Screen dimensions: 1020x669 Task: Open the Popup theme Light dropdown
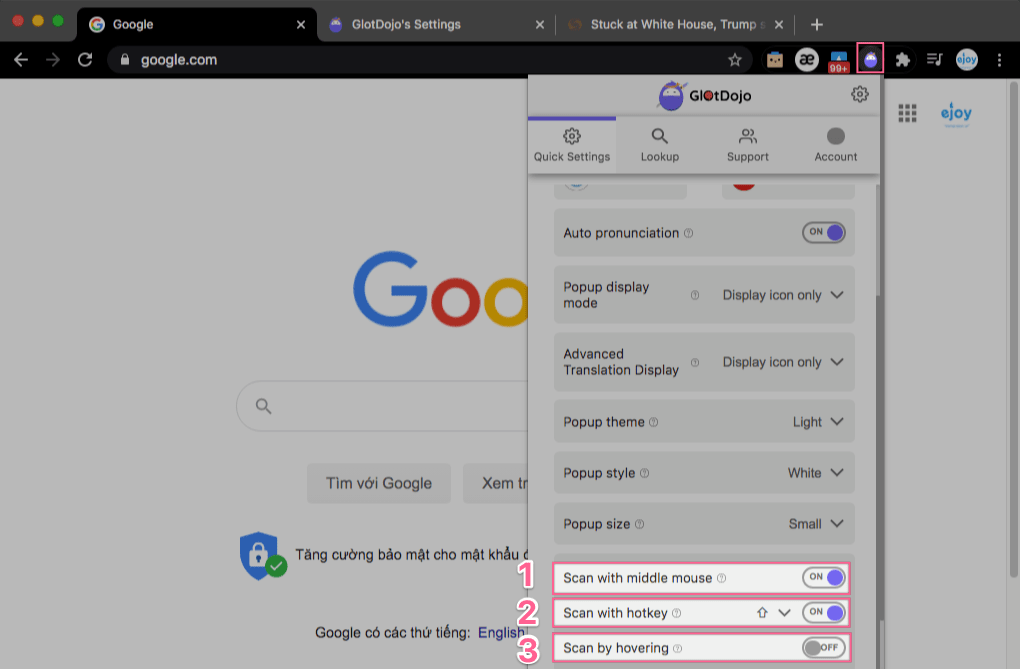click(818, 422)
